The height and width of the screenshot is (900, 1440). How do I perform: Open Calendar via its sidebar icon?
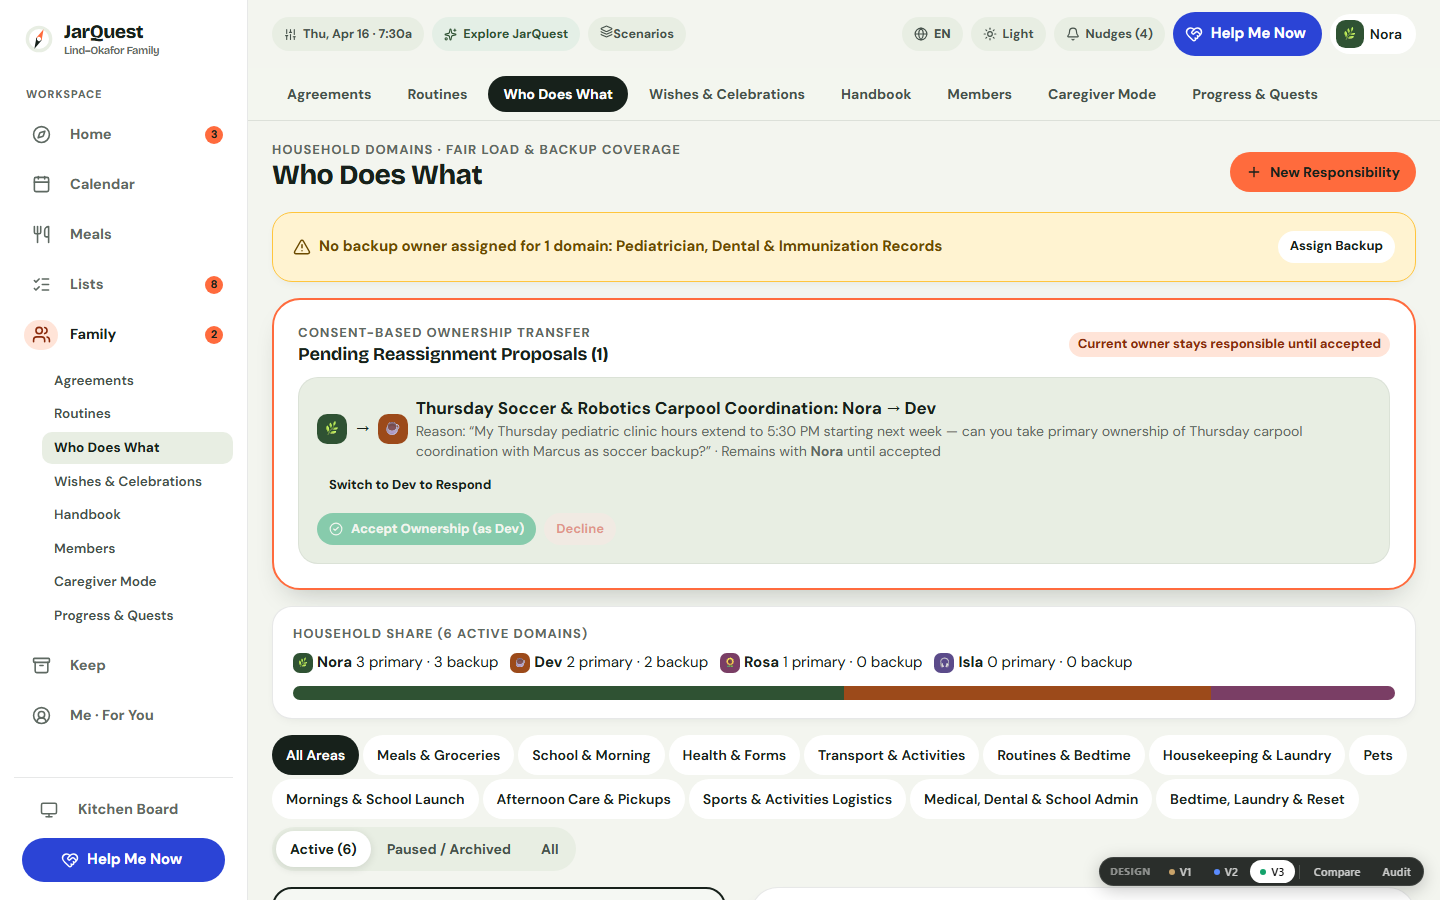click(x=41, y=184)
